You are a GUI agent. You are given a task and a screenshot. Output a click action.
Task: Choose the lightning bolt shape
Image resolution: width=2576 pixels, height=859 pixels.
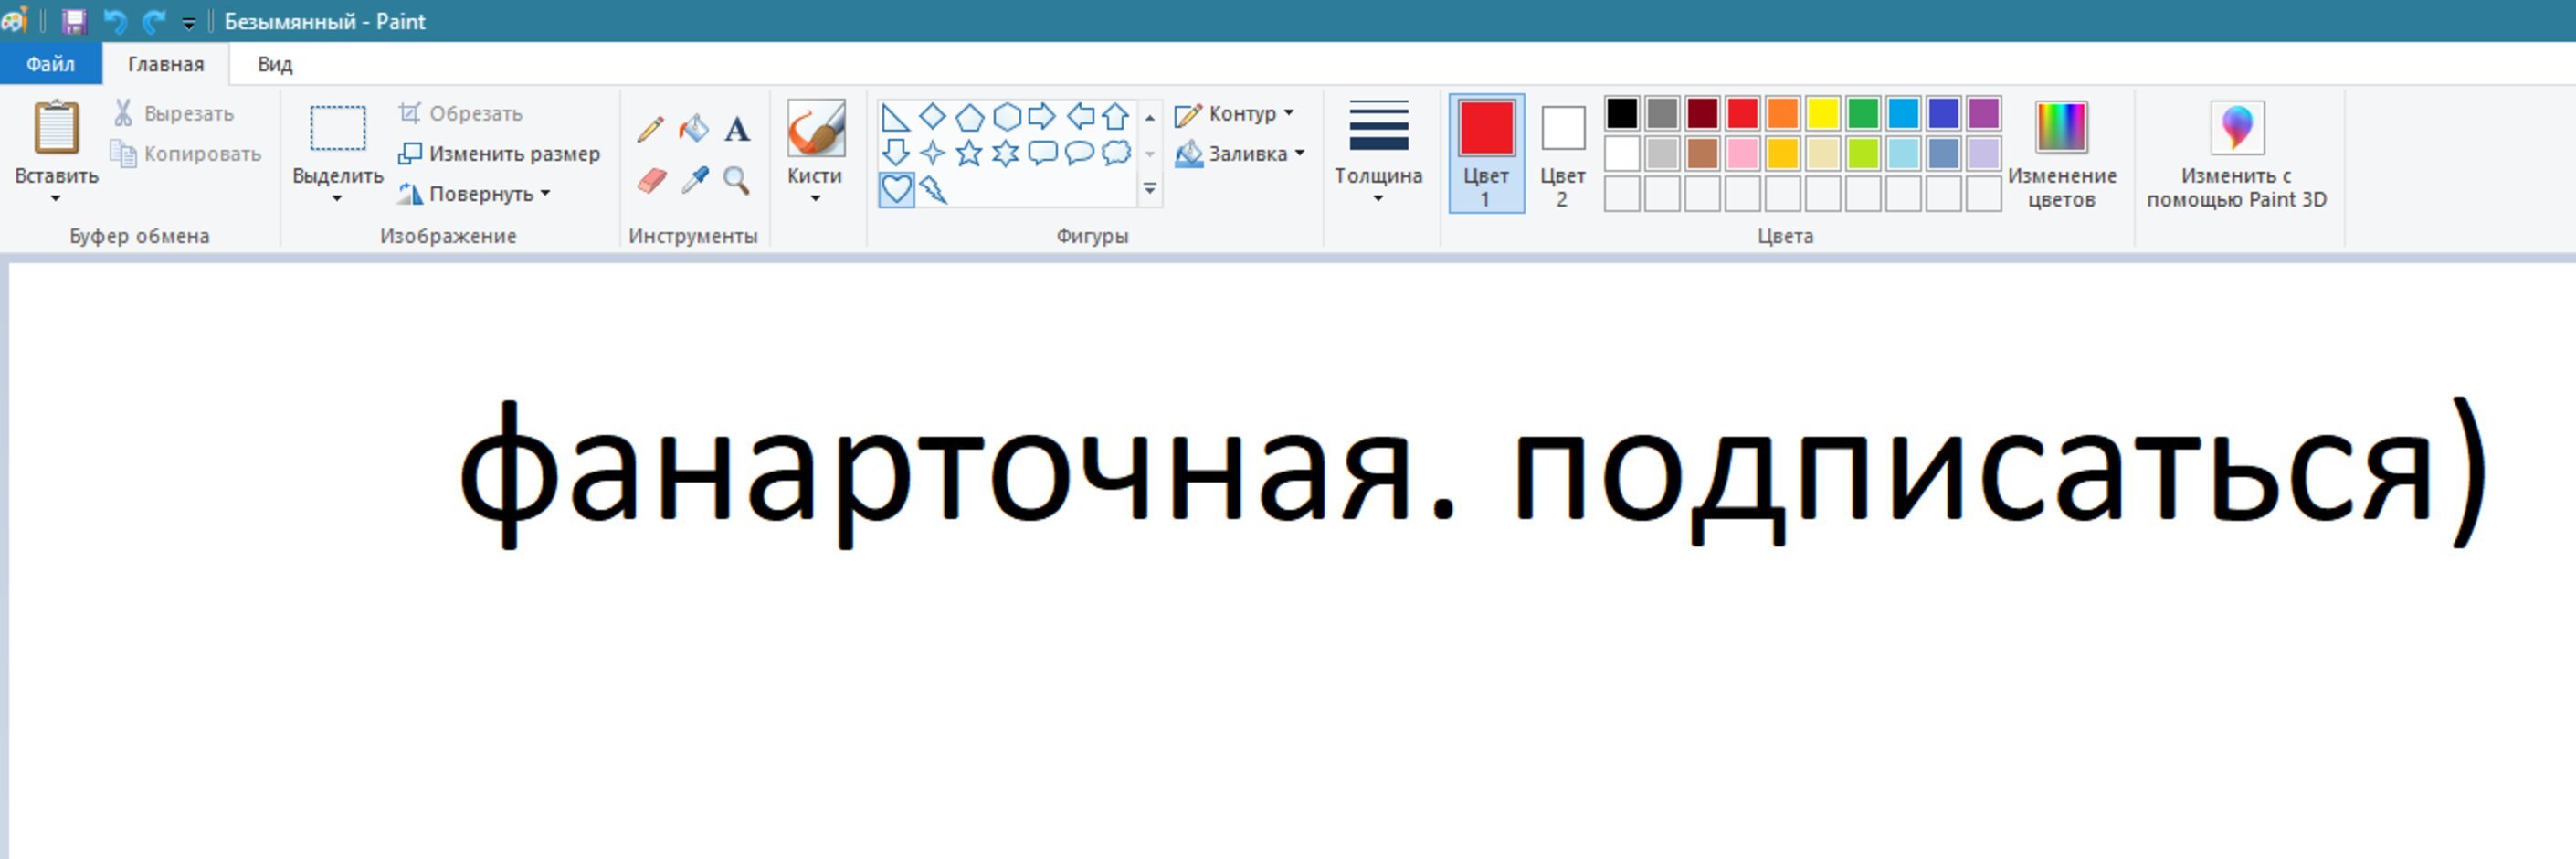pyautogui.click(x=933, y=189)
